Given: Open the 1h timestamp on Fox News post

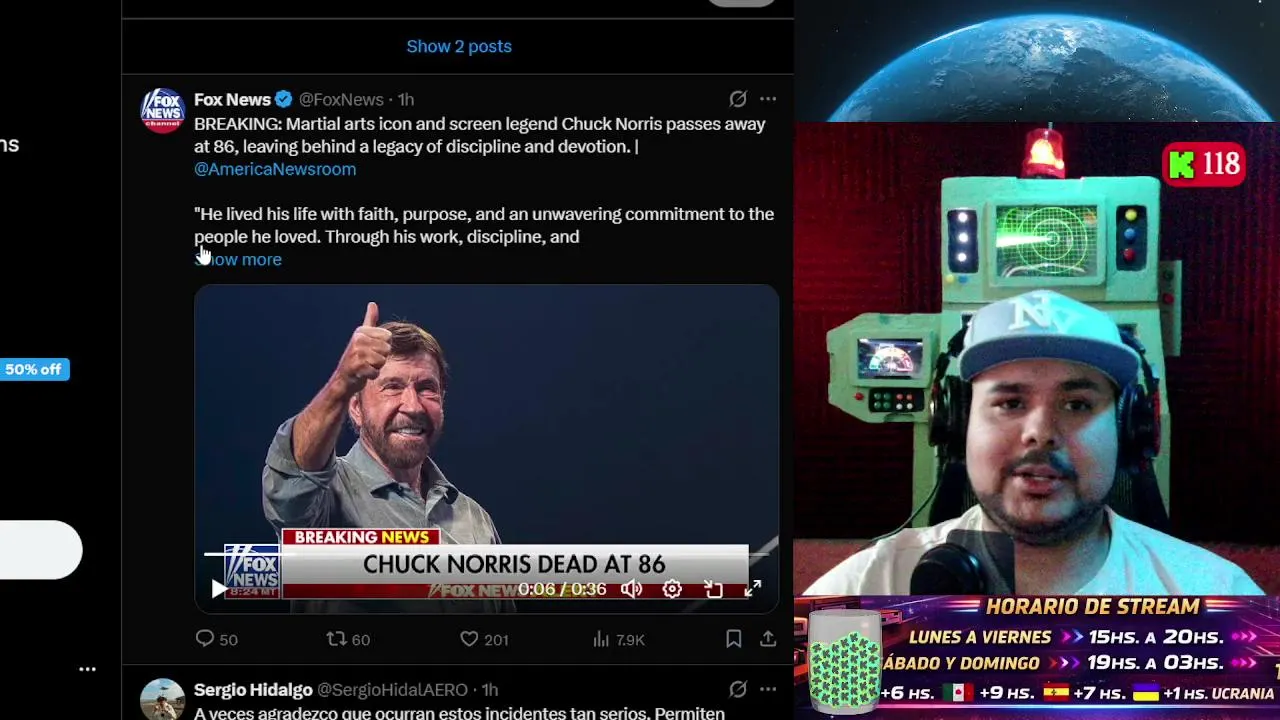Looking at the screenshot, I should coord(406,99).
